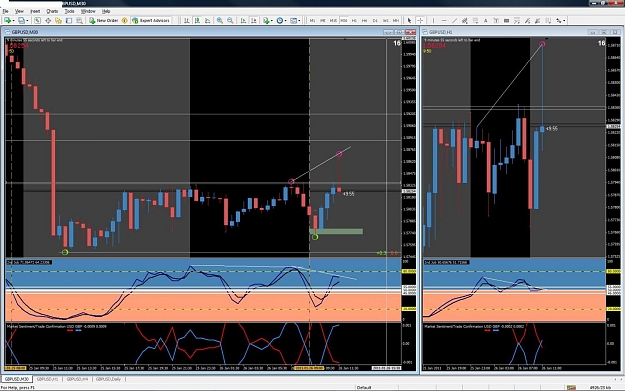The width and height of the screenshot is (625, 391).
Task: Select the MN timeframe button
Action: 395,20
